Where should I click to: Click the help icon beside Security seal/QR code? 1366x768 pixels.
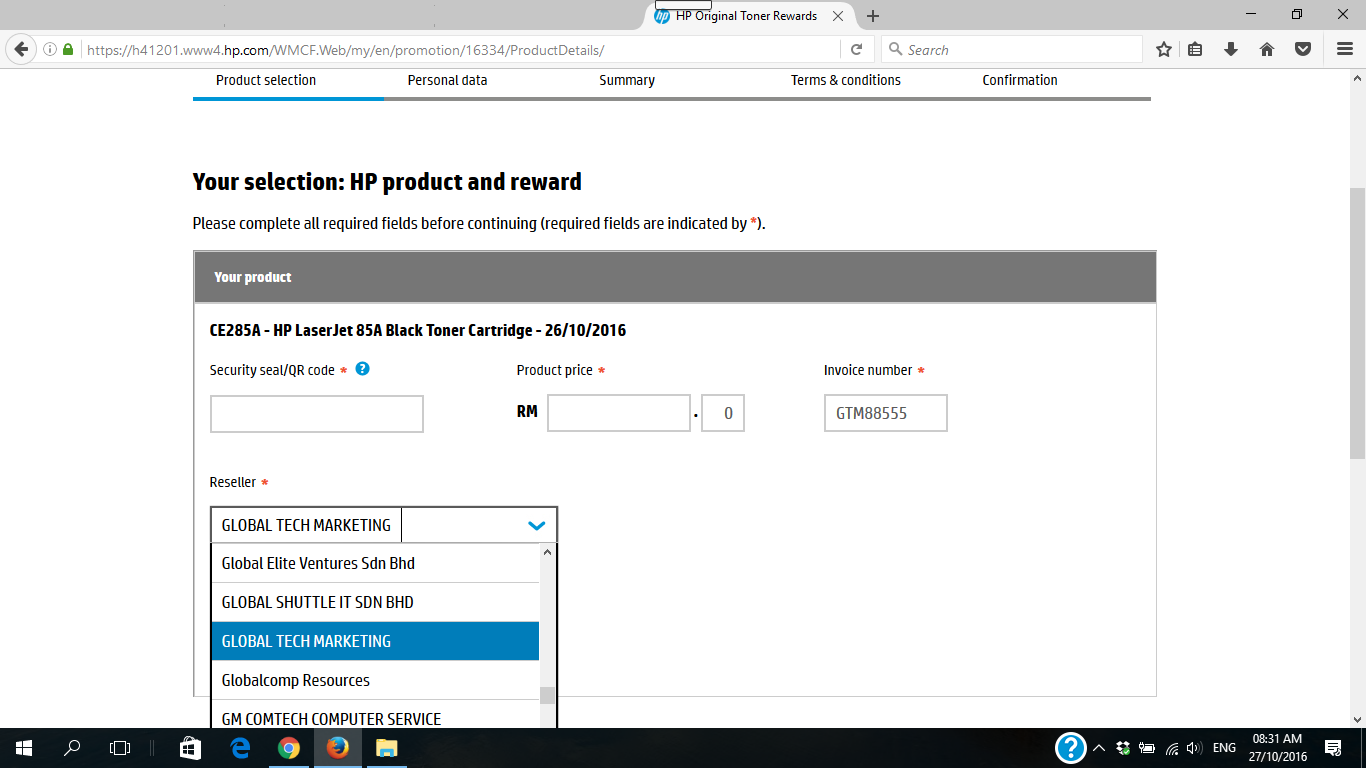click(362, 369)
